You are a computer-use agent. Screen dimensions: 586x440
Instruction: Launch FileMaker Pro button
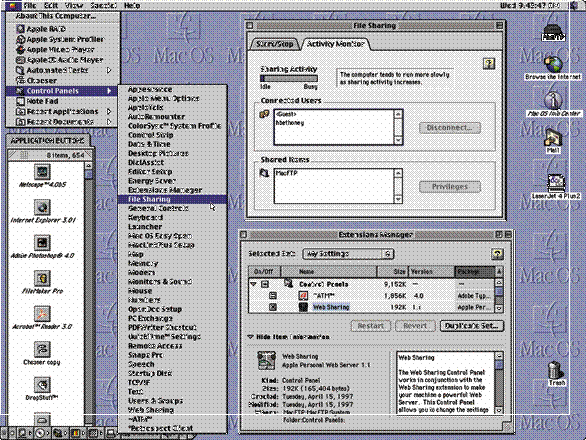(x=42, y=278)
